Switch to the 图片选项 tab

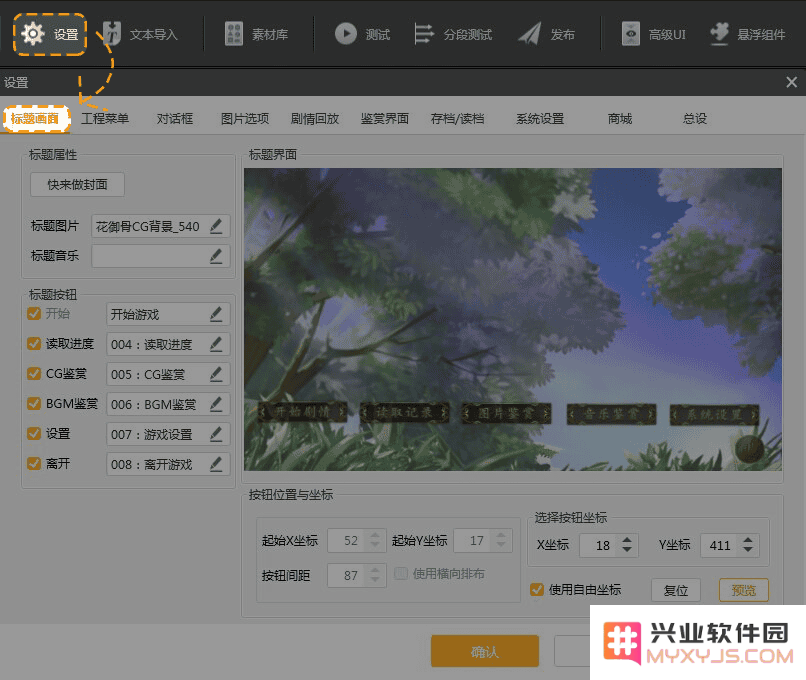pos(245,119)
